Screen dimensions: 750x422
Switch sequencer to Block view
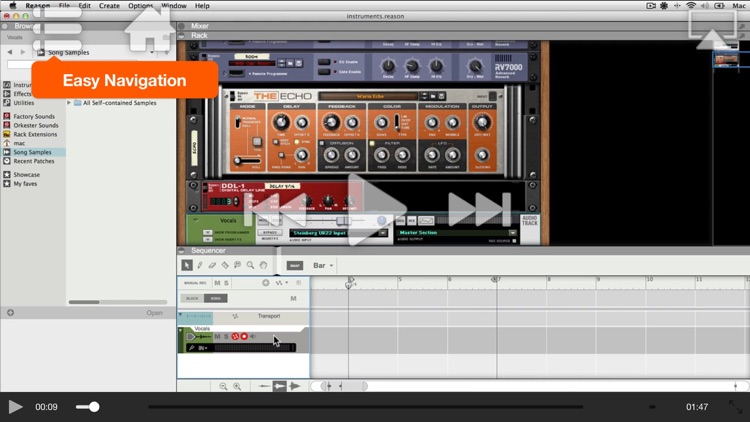(192, 298)
